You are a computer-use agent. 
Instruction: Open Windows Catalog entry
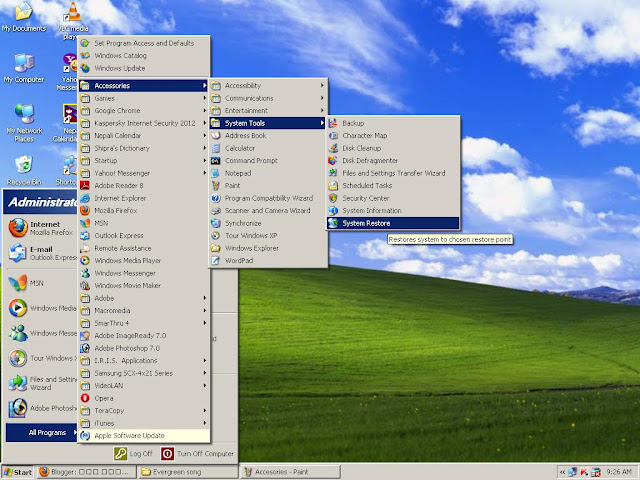click(x=144, y=56)
